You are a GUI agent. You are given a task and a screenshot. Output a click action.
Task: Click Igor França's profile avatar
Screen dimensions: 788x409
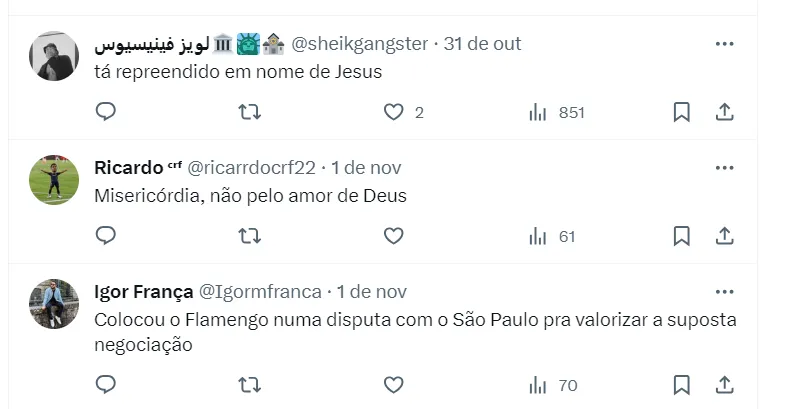(x=54, y=303)
